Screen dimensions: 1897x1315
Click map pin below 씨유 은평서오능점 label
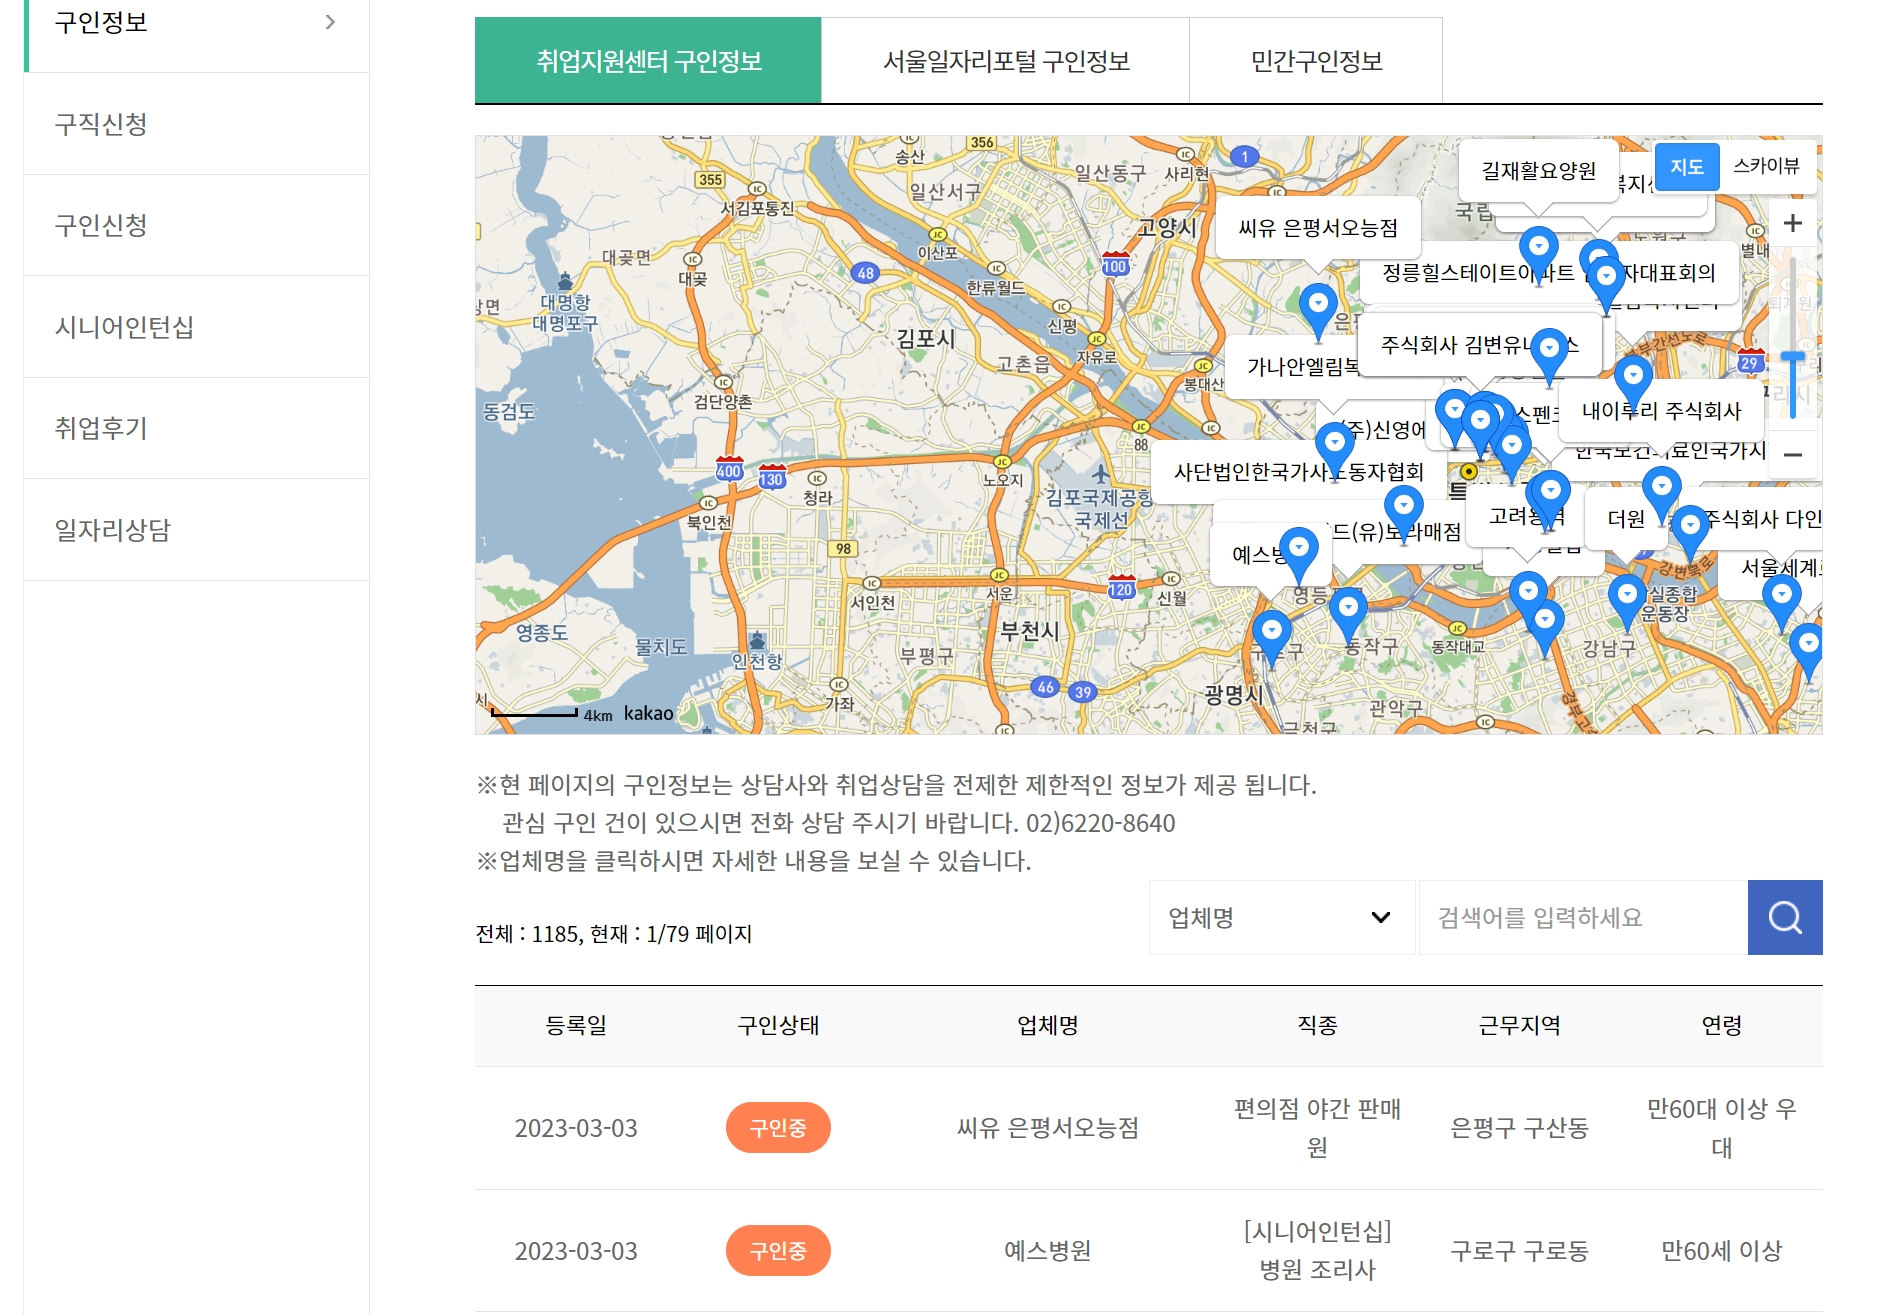pos(1318,310)
